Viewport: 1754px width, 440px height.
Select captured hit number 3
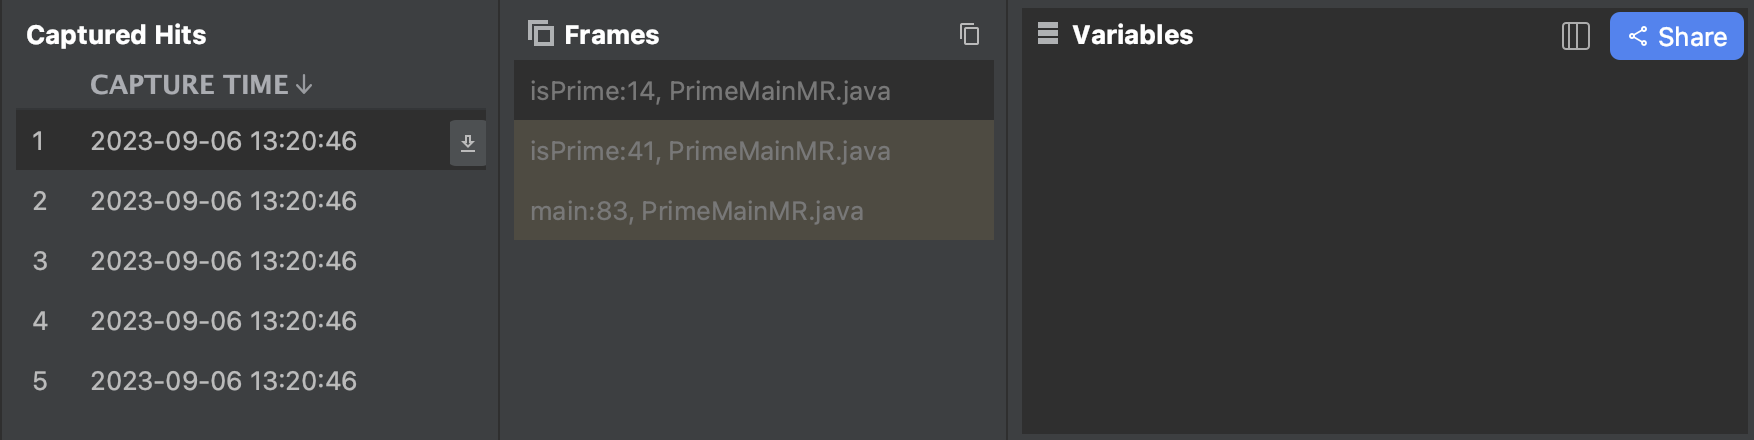(x=223, y=261)
